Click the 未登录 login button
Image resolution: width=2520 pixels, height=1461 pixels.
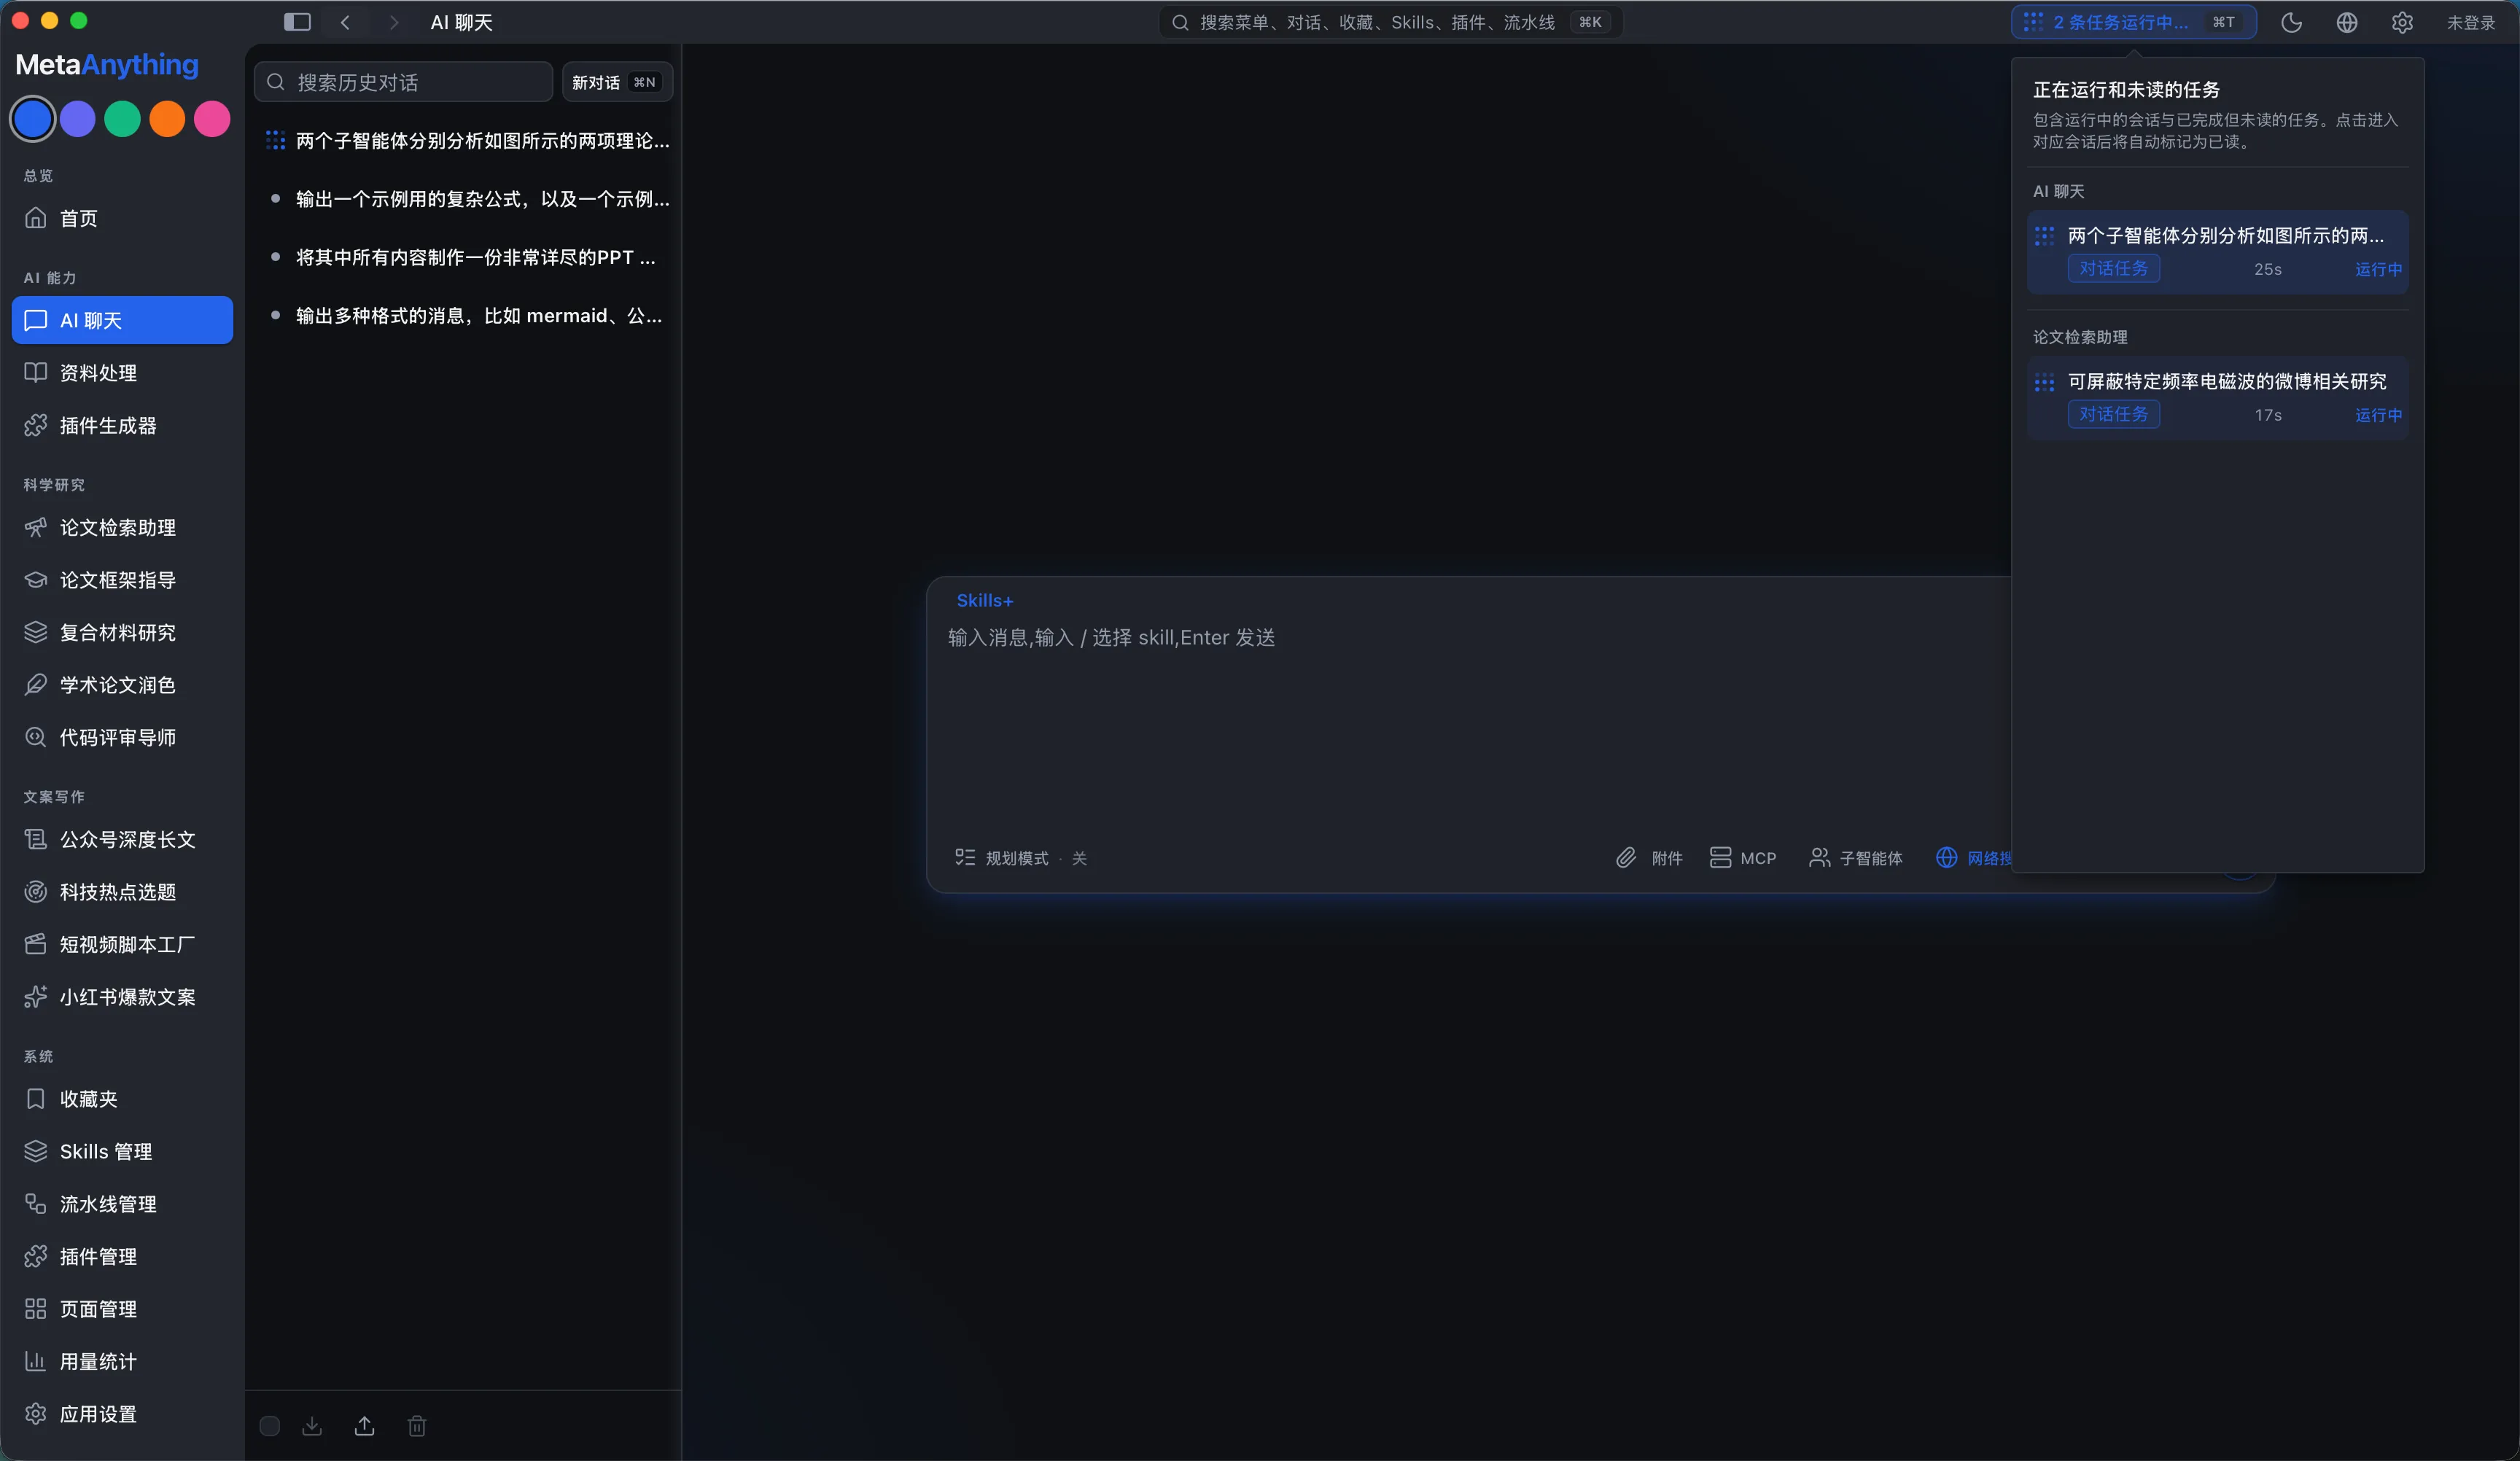[x=2471, y=22]
